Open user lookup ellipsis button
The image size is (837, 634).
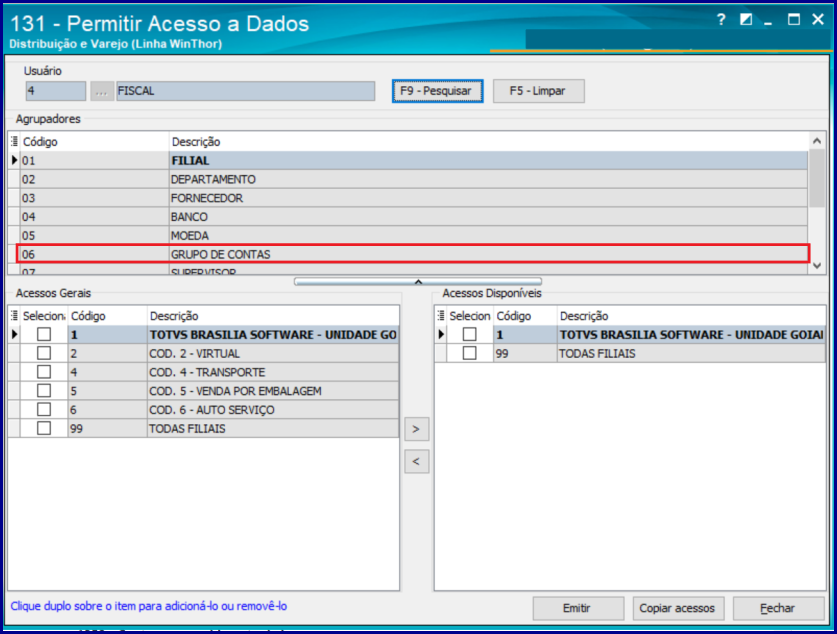101,91
